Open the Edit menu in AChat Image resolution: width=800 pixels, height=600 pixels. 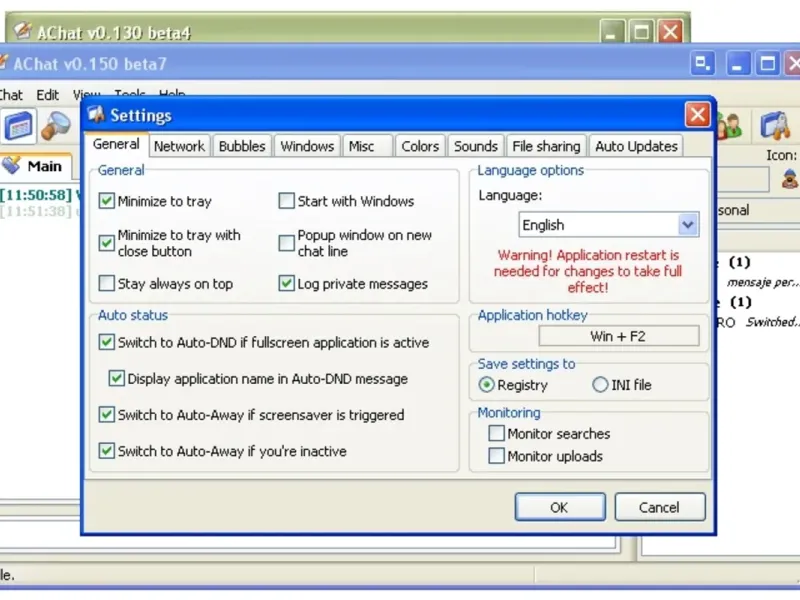pos(47,95)
